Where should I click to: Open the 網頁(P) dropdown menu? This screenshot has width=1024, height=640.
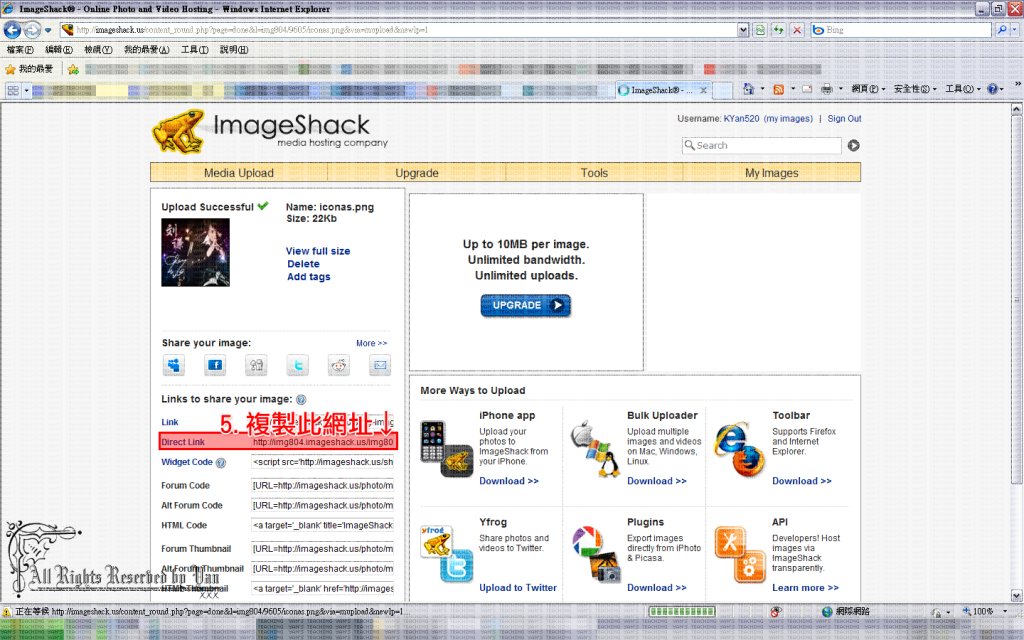[868, 89]
